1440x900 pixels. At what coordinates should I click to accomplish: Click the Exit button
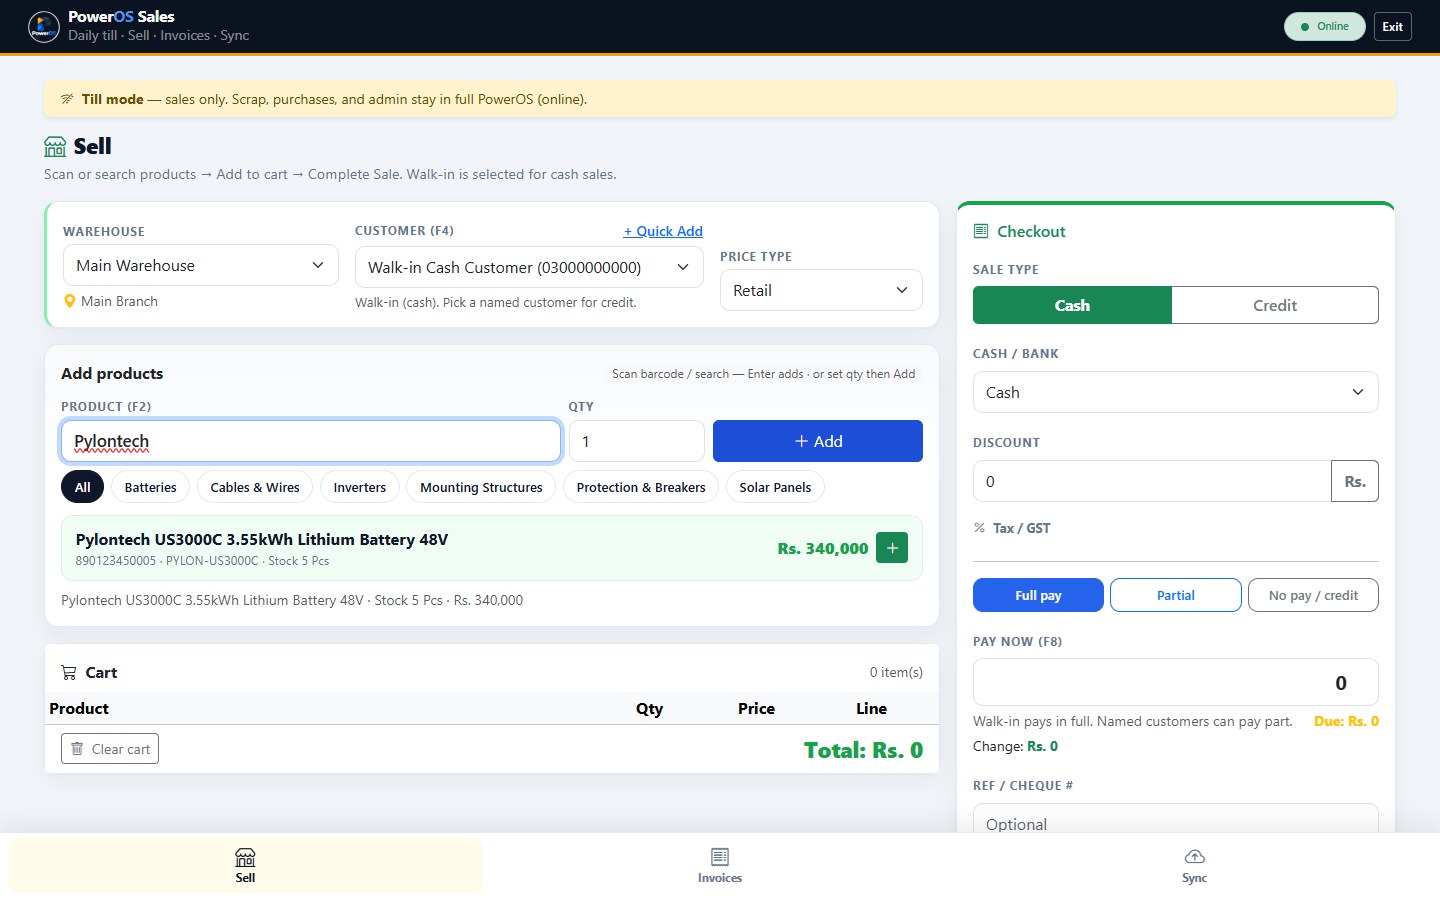[1393, 27]
